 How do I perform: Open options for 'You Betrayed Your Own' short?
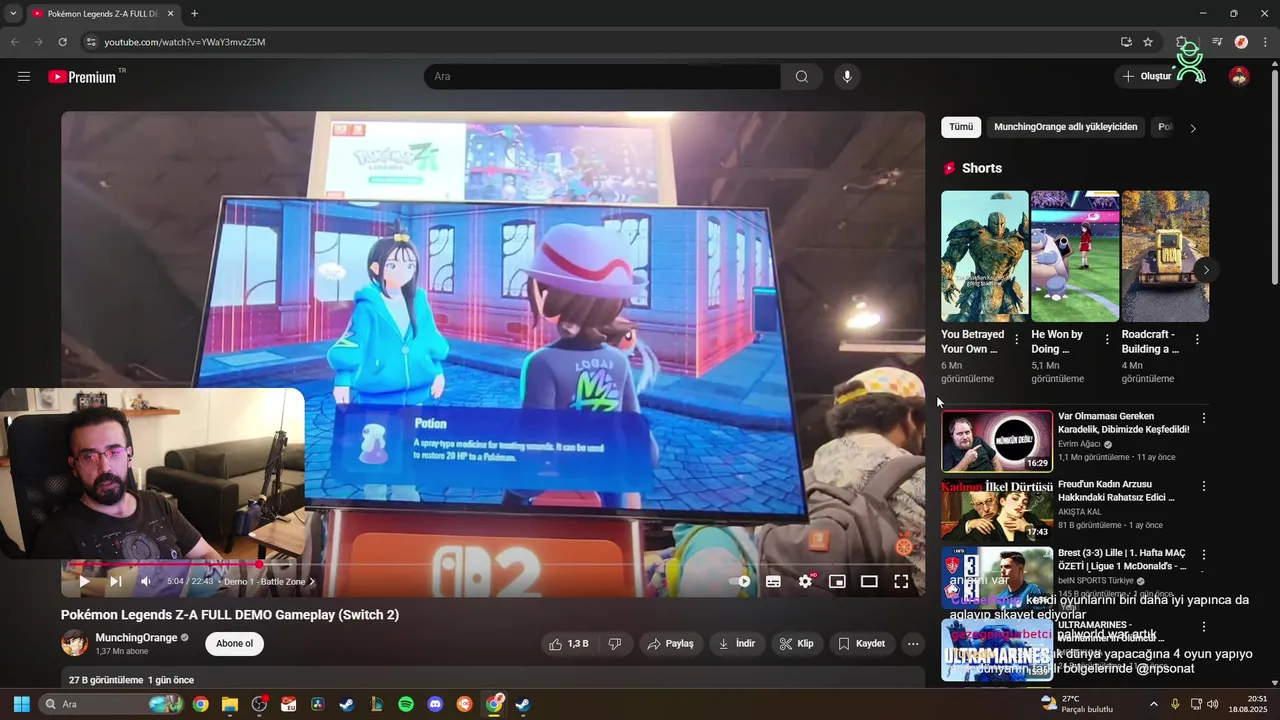tap(1017, 340)
